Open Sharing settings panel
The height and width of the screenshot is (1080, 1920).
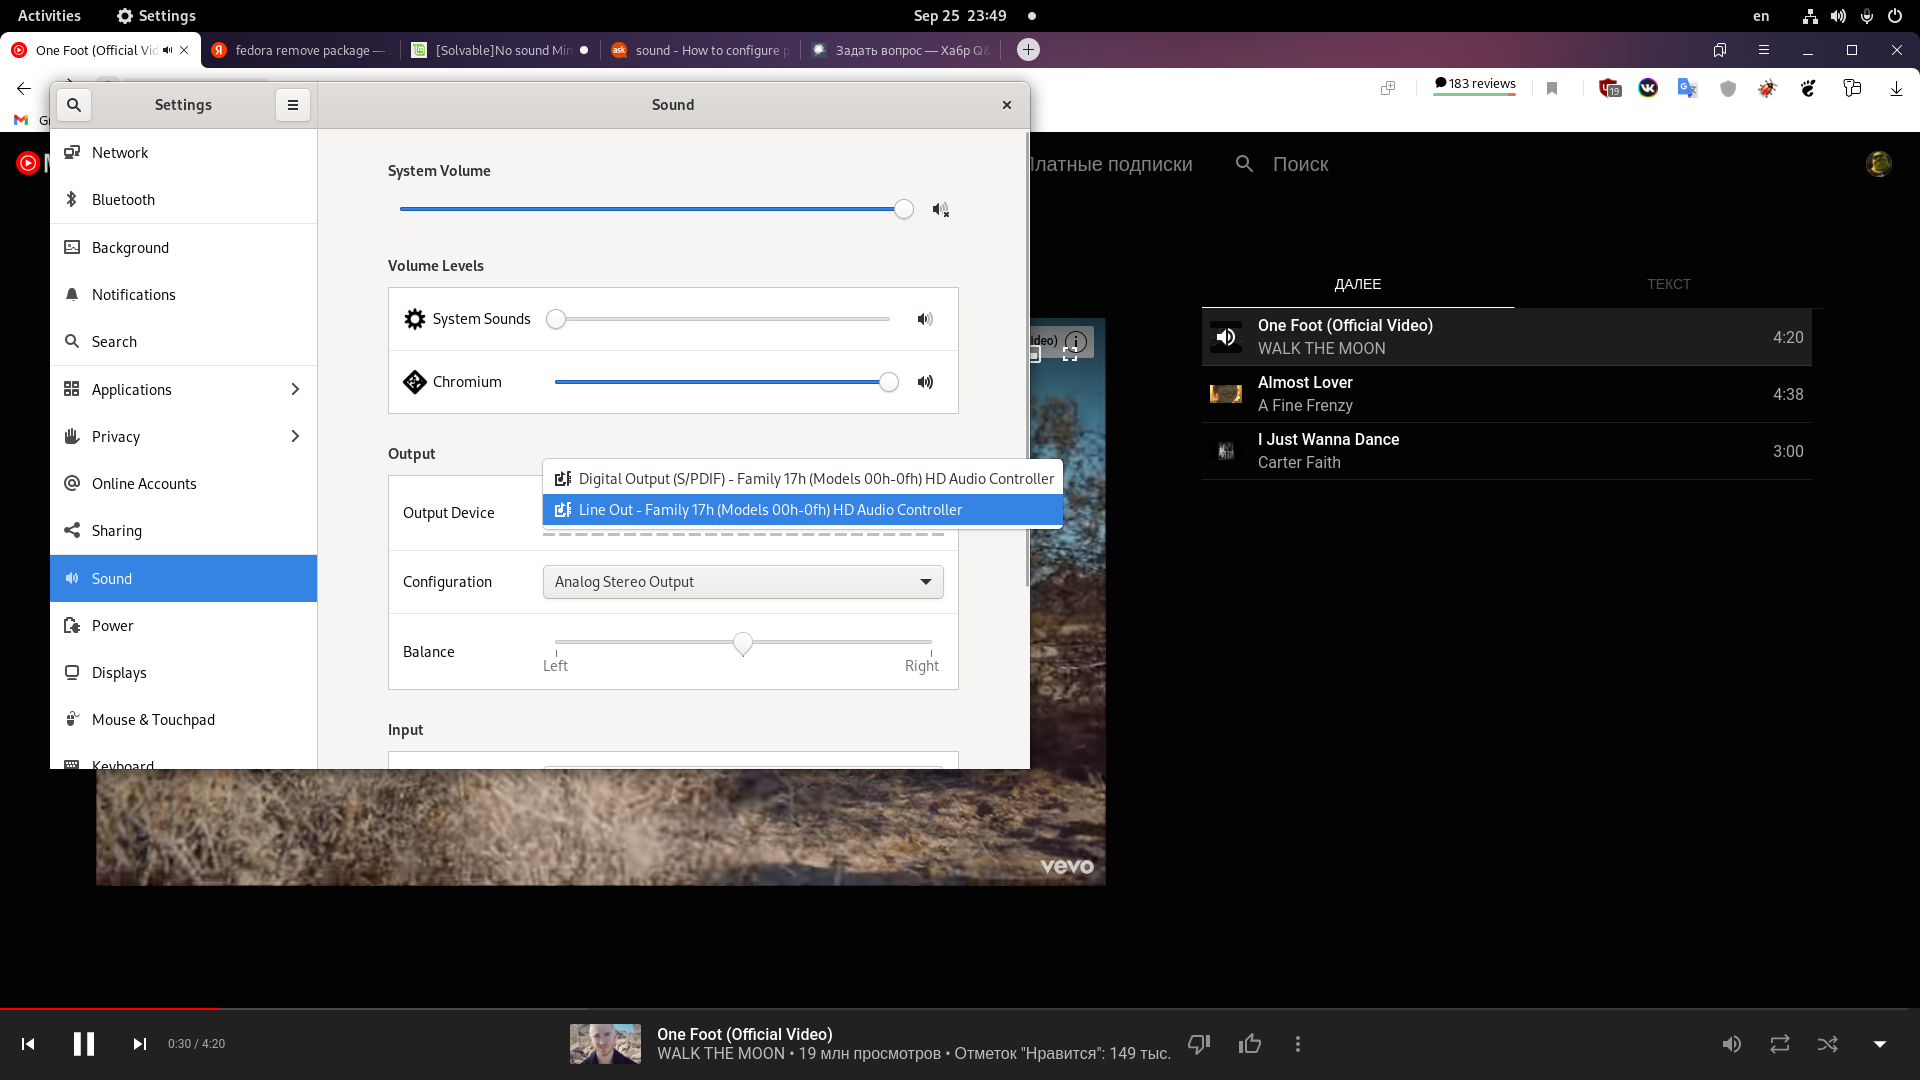[x=184, y=531]
